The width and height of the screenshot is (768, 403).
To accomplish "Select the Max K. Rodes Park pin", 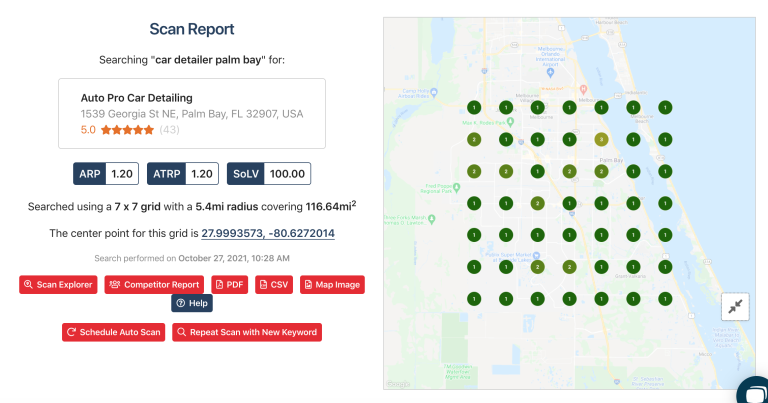I will coord(510,121).
